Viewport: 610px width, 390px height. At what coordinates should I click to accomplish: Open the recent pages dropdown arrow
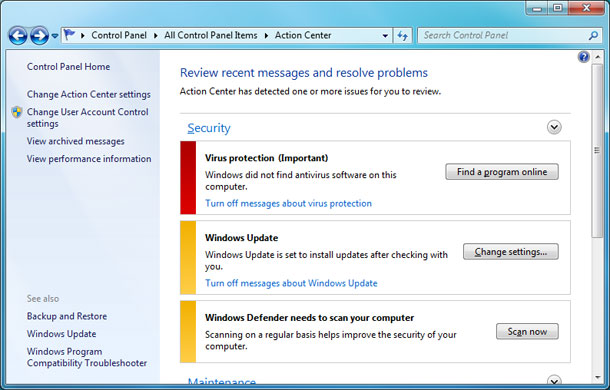coord(55,36)
